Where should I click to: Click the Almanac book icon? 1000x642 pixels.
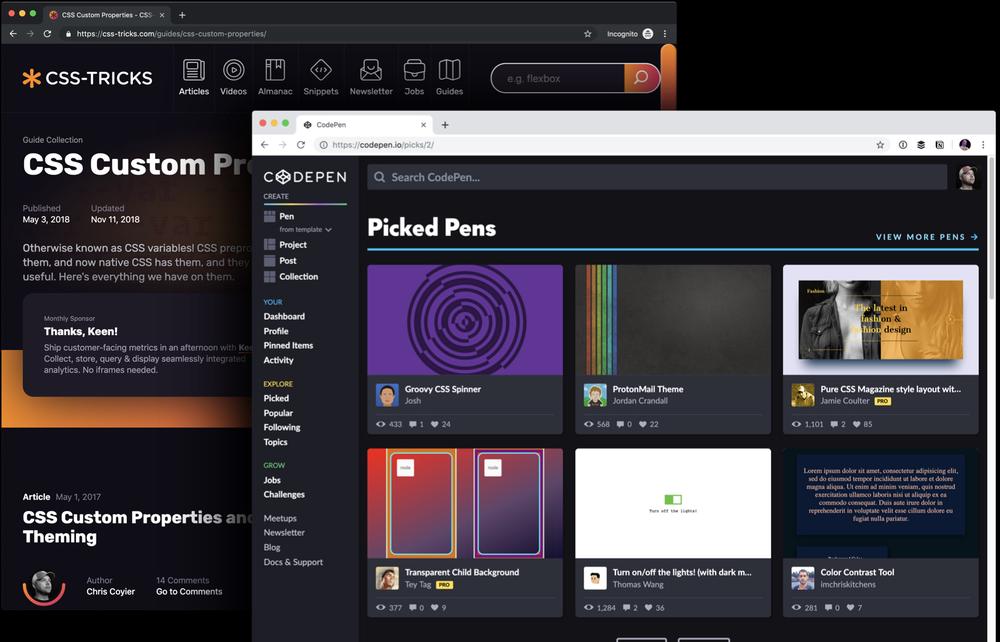(275, 69)
